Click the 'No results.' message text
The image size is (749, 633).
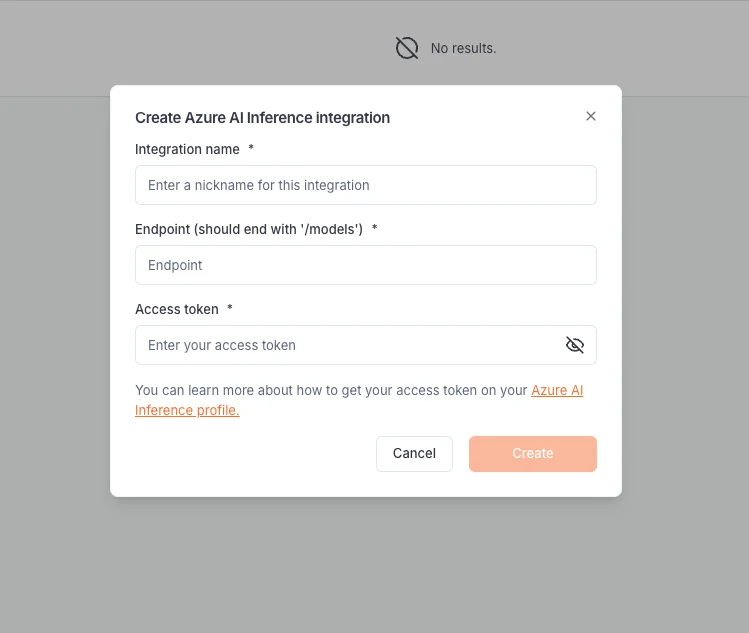coord(463,48)
